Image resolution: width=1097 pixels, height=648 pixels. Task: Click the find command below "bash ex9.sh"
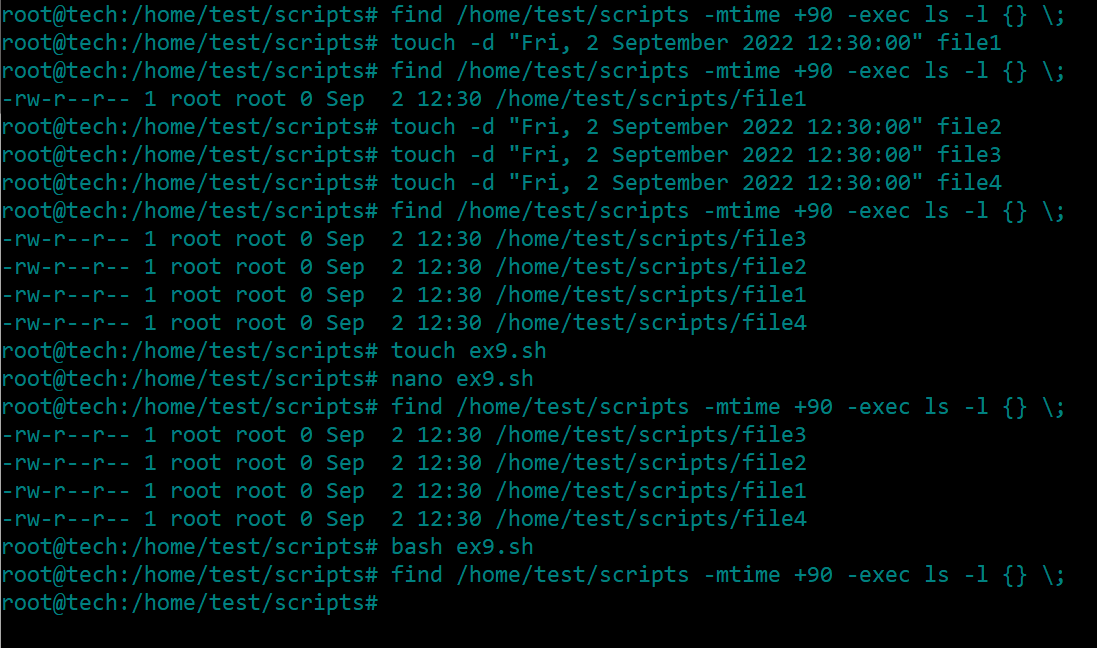click(x=728, y=575)
